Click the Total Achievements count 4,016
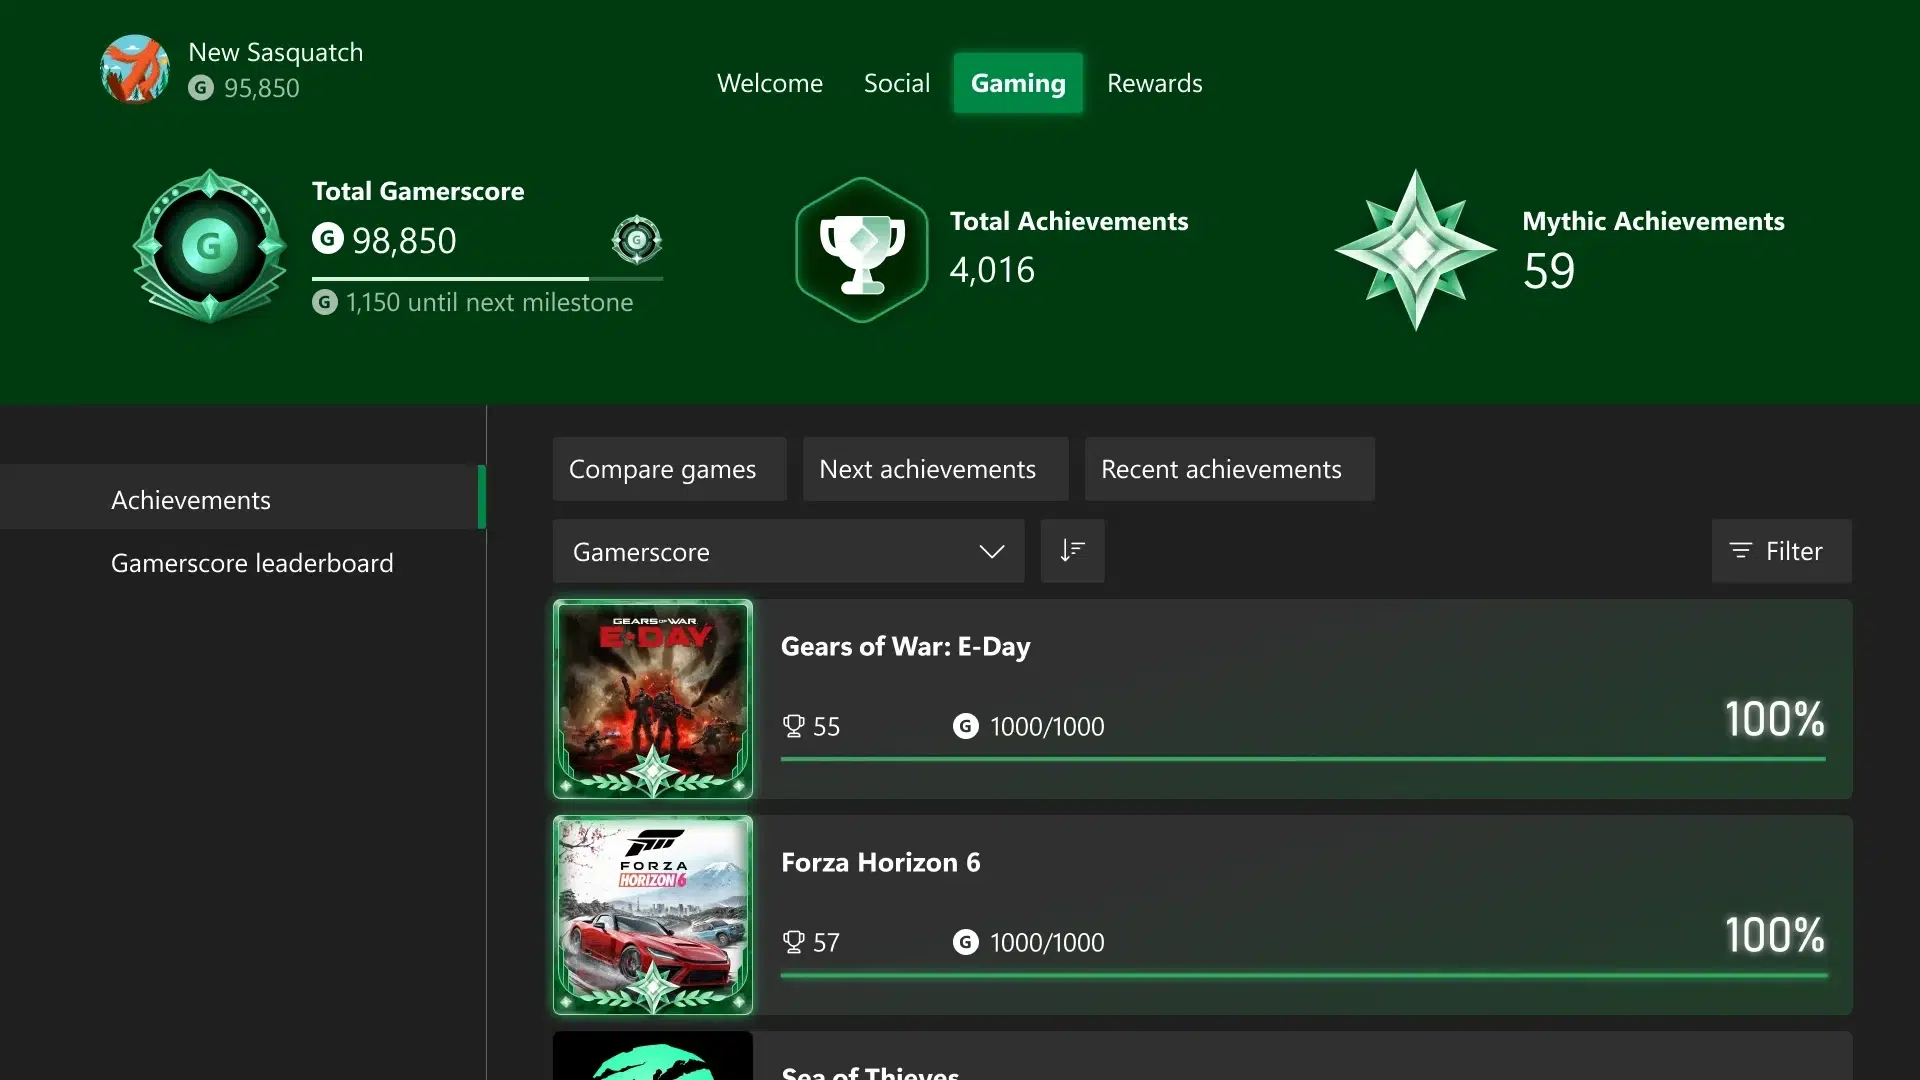 pyautogui.click(x=992, y=270)
